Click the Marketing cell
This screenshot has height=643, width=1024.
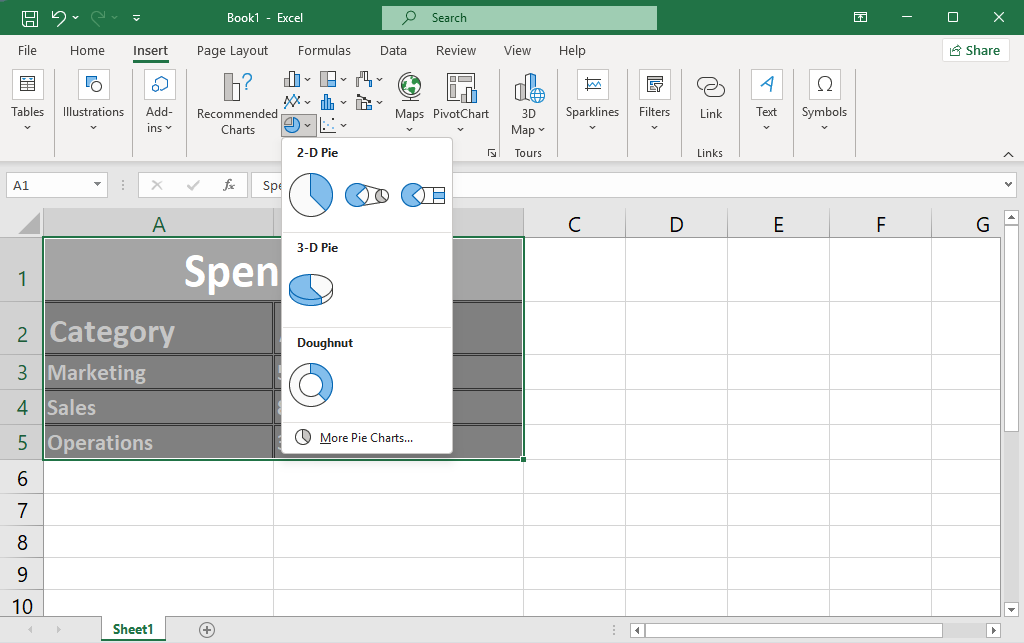159,372
